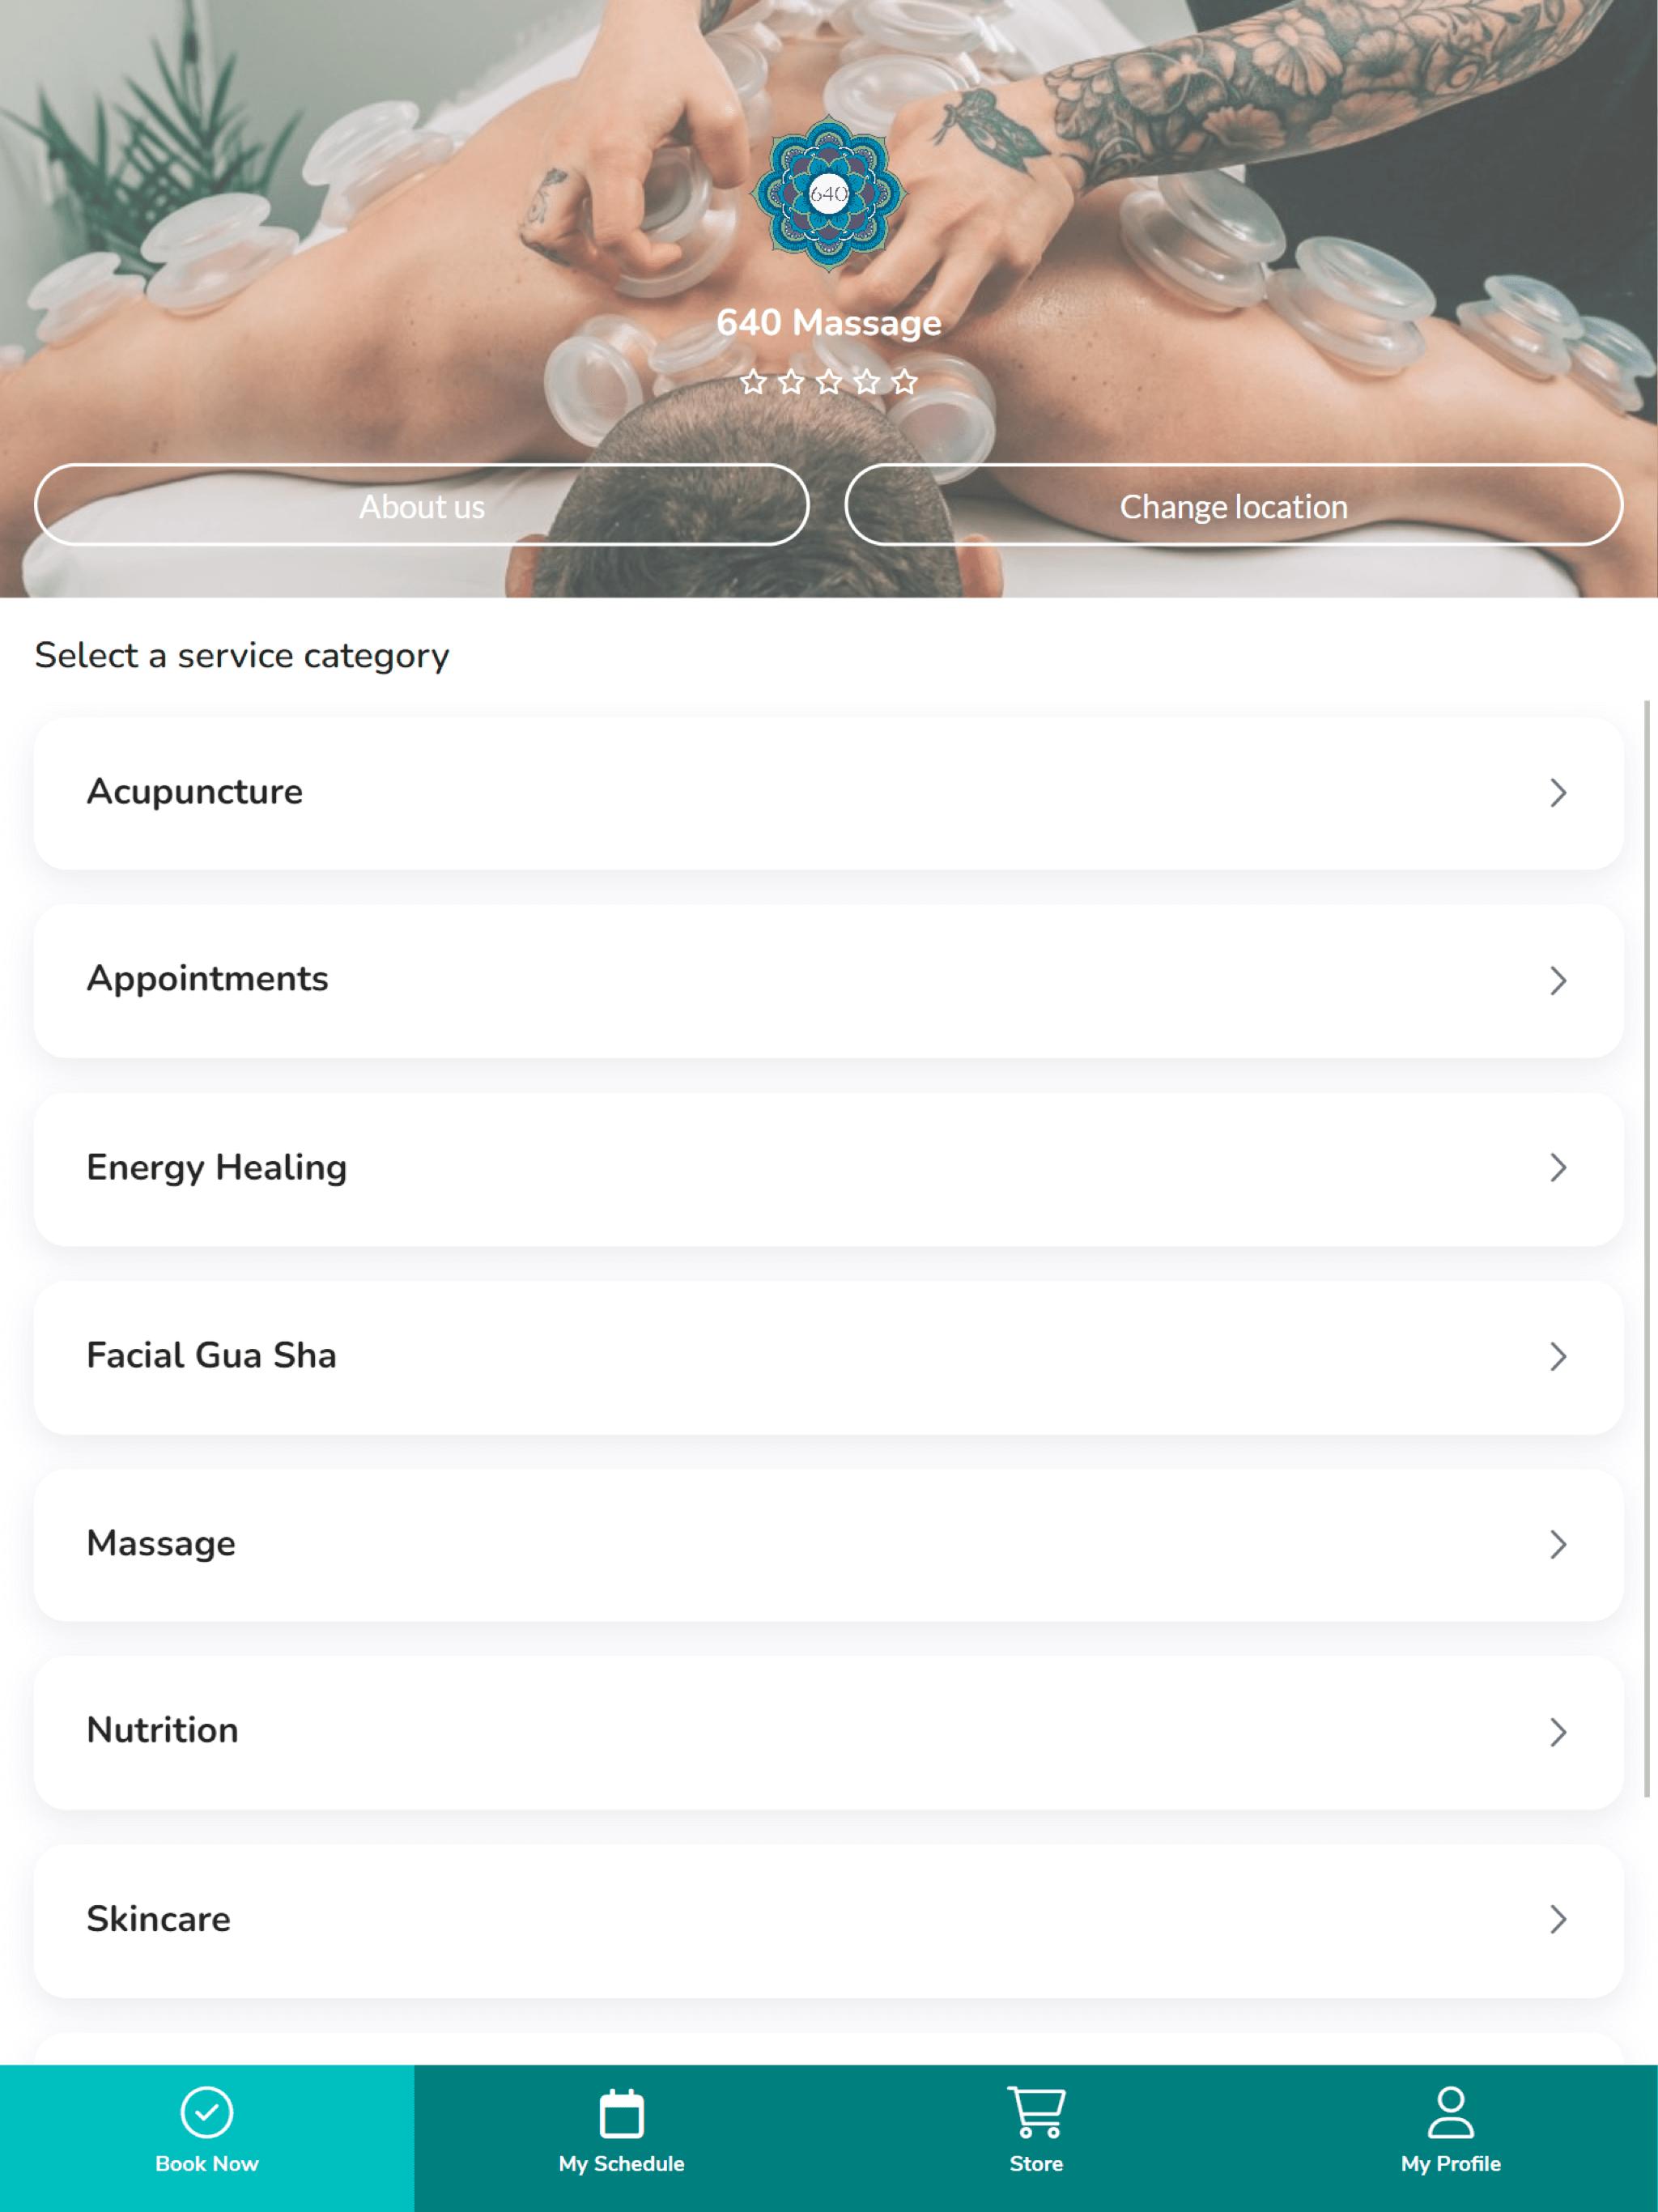Screen dimensions: 1658x2212
Task: Click the Change location button
Action: point(1233,505)
